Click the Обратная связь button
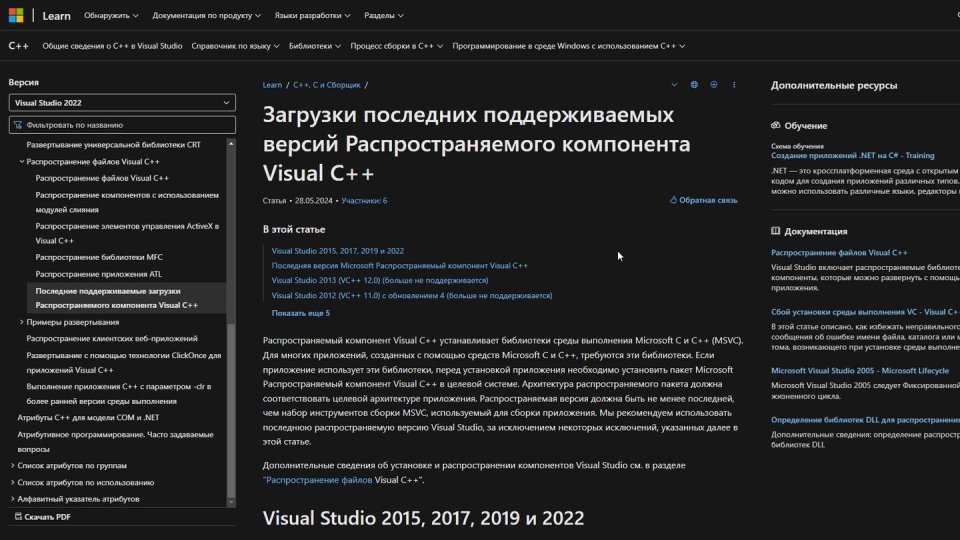The width and height of the screenshot is (960, 540). tap(703, 200)
